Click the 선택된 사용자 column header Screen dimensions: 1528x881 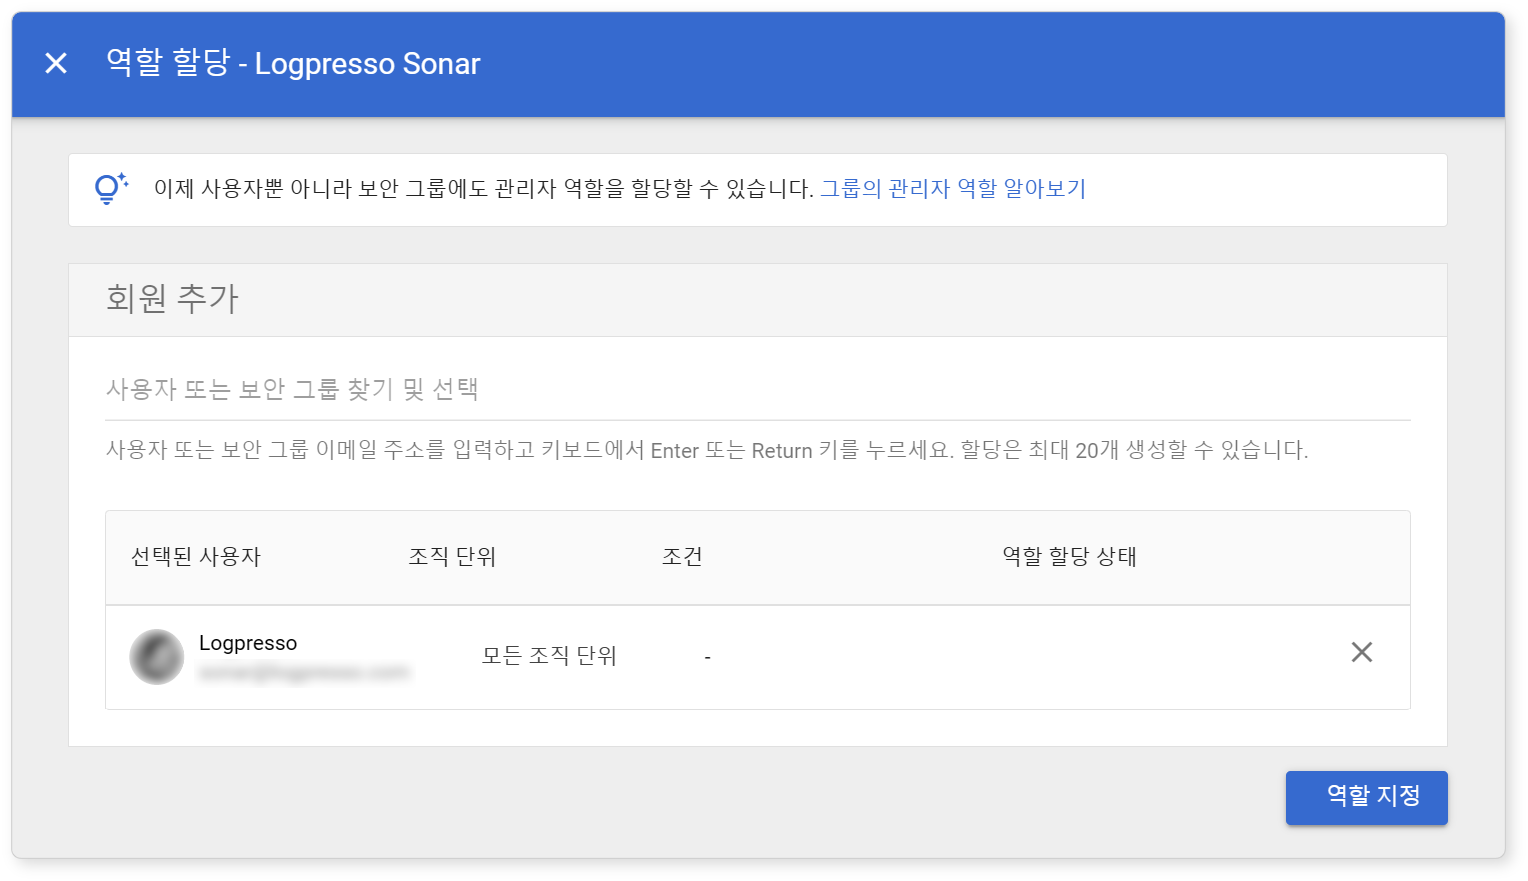[196, 557]
